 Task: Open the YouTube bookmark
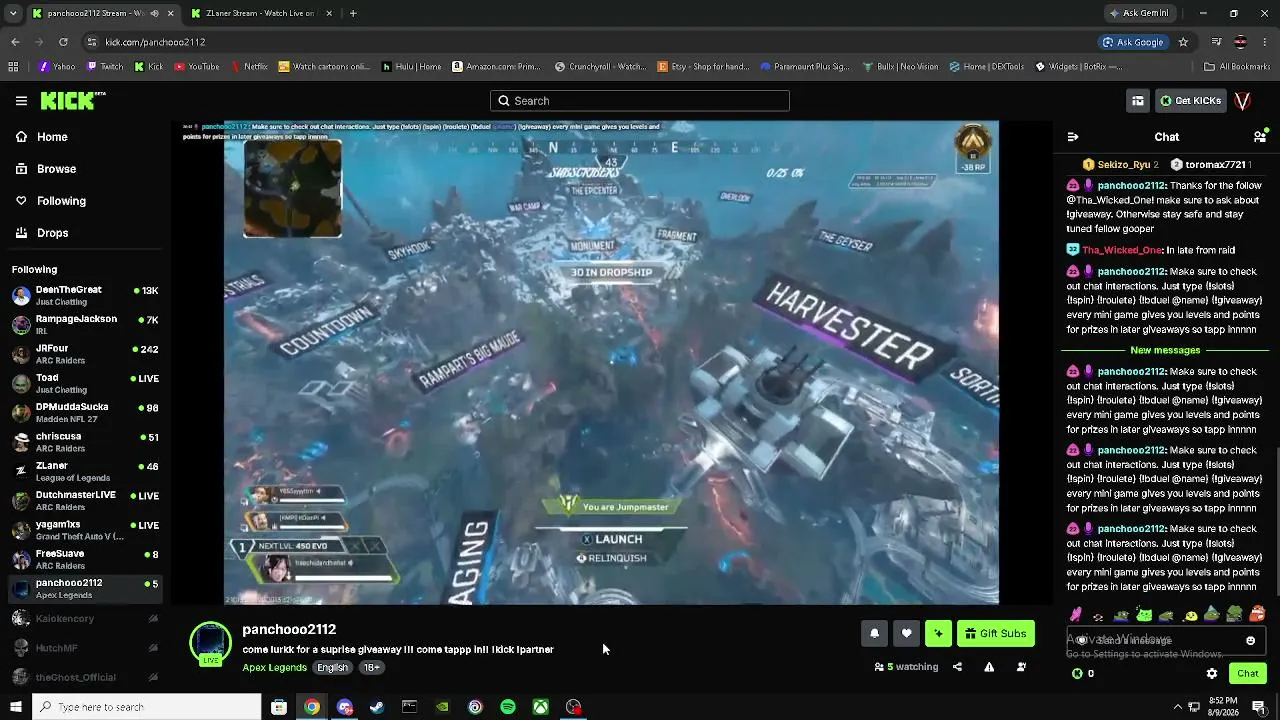click(197, 67)
